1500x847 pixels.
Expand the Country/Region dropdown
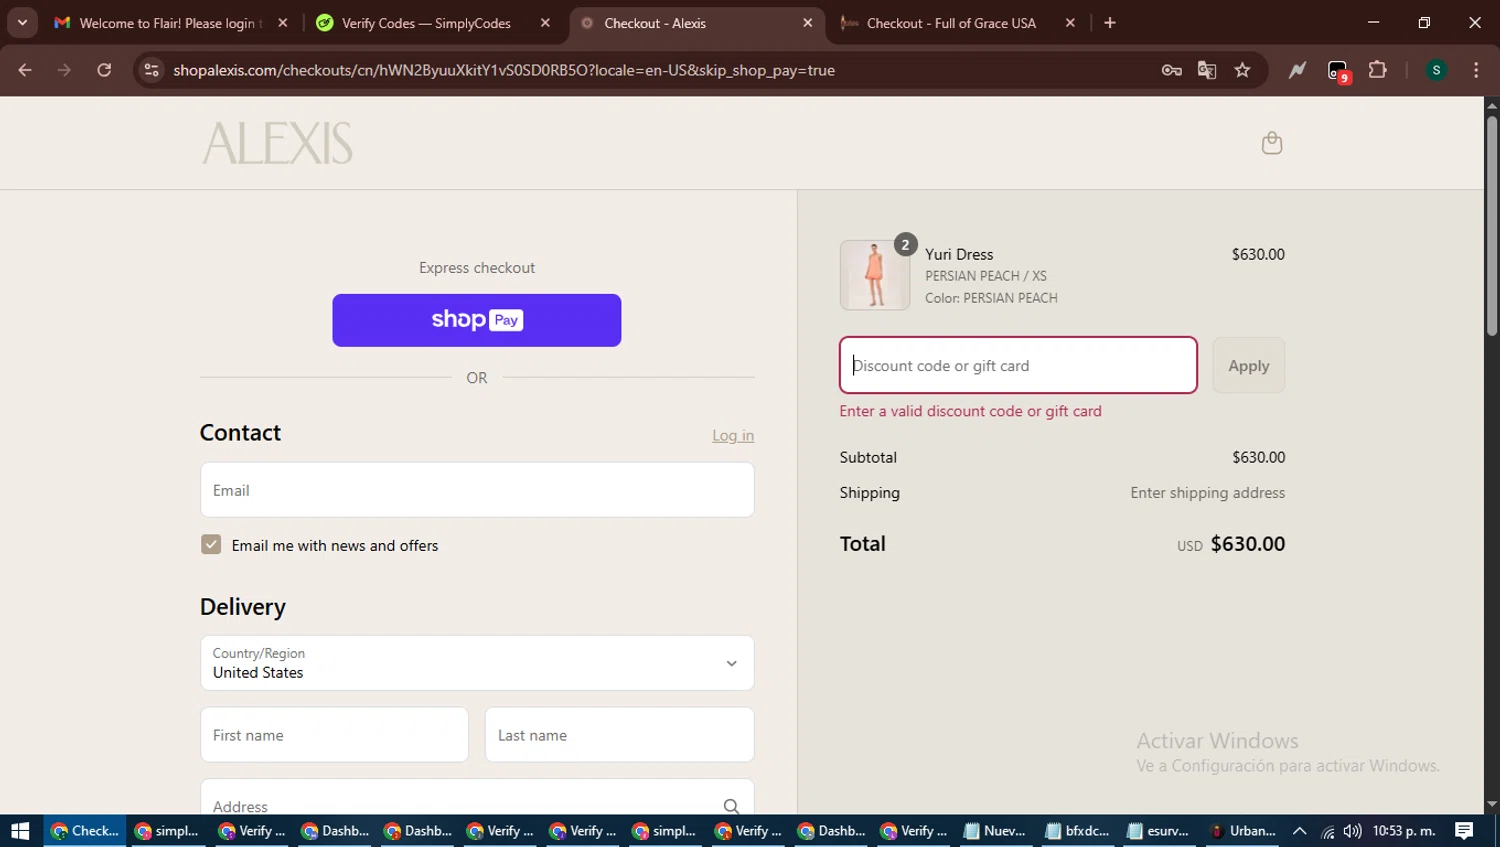click(477, 663)
